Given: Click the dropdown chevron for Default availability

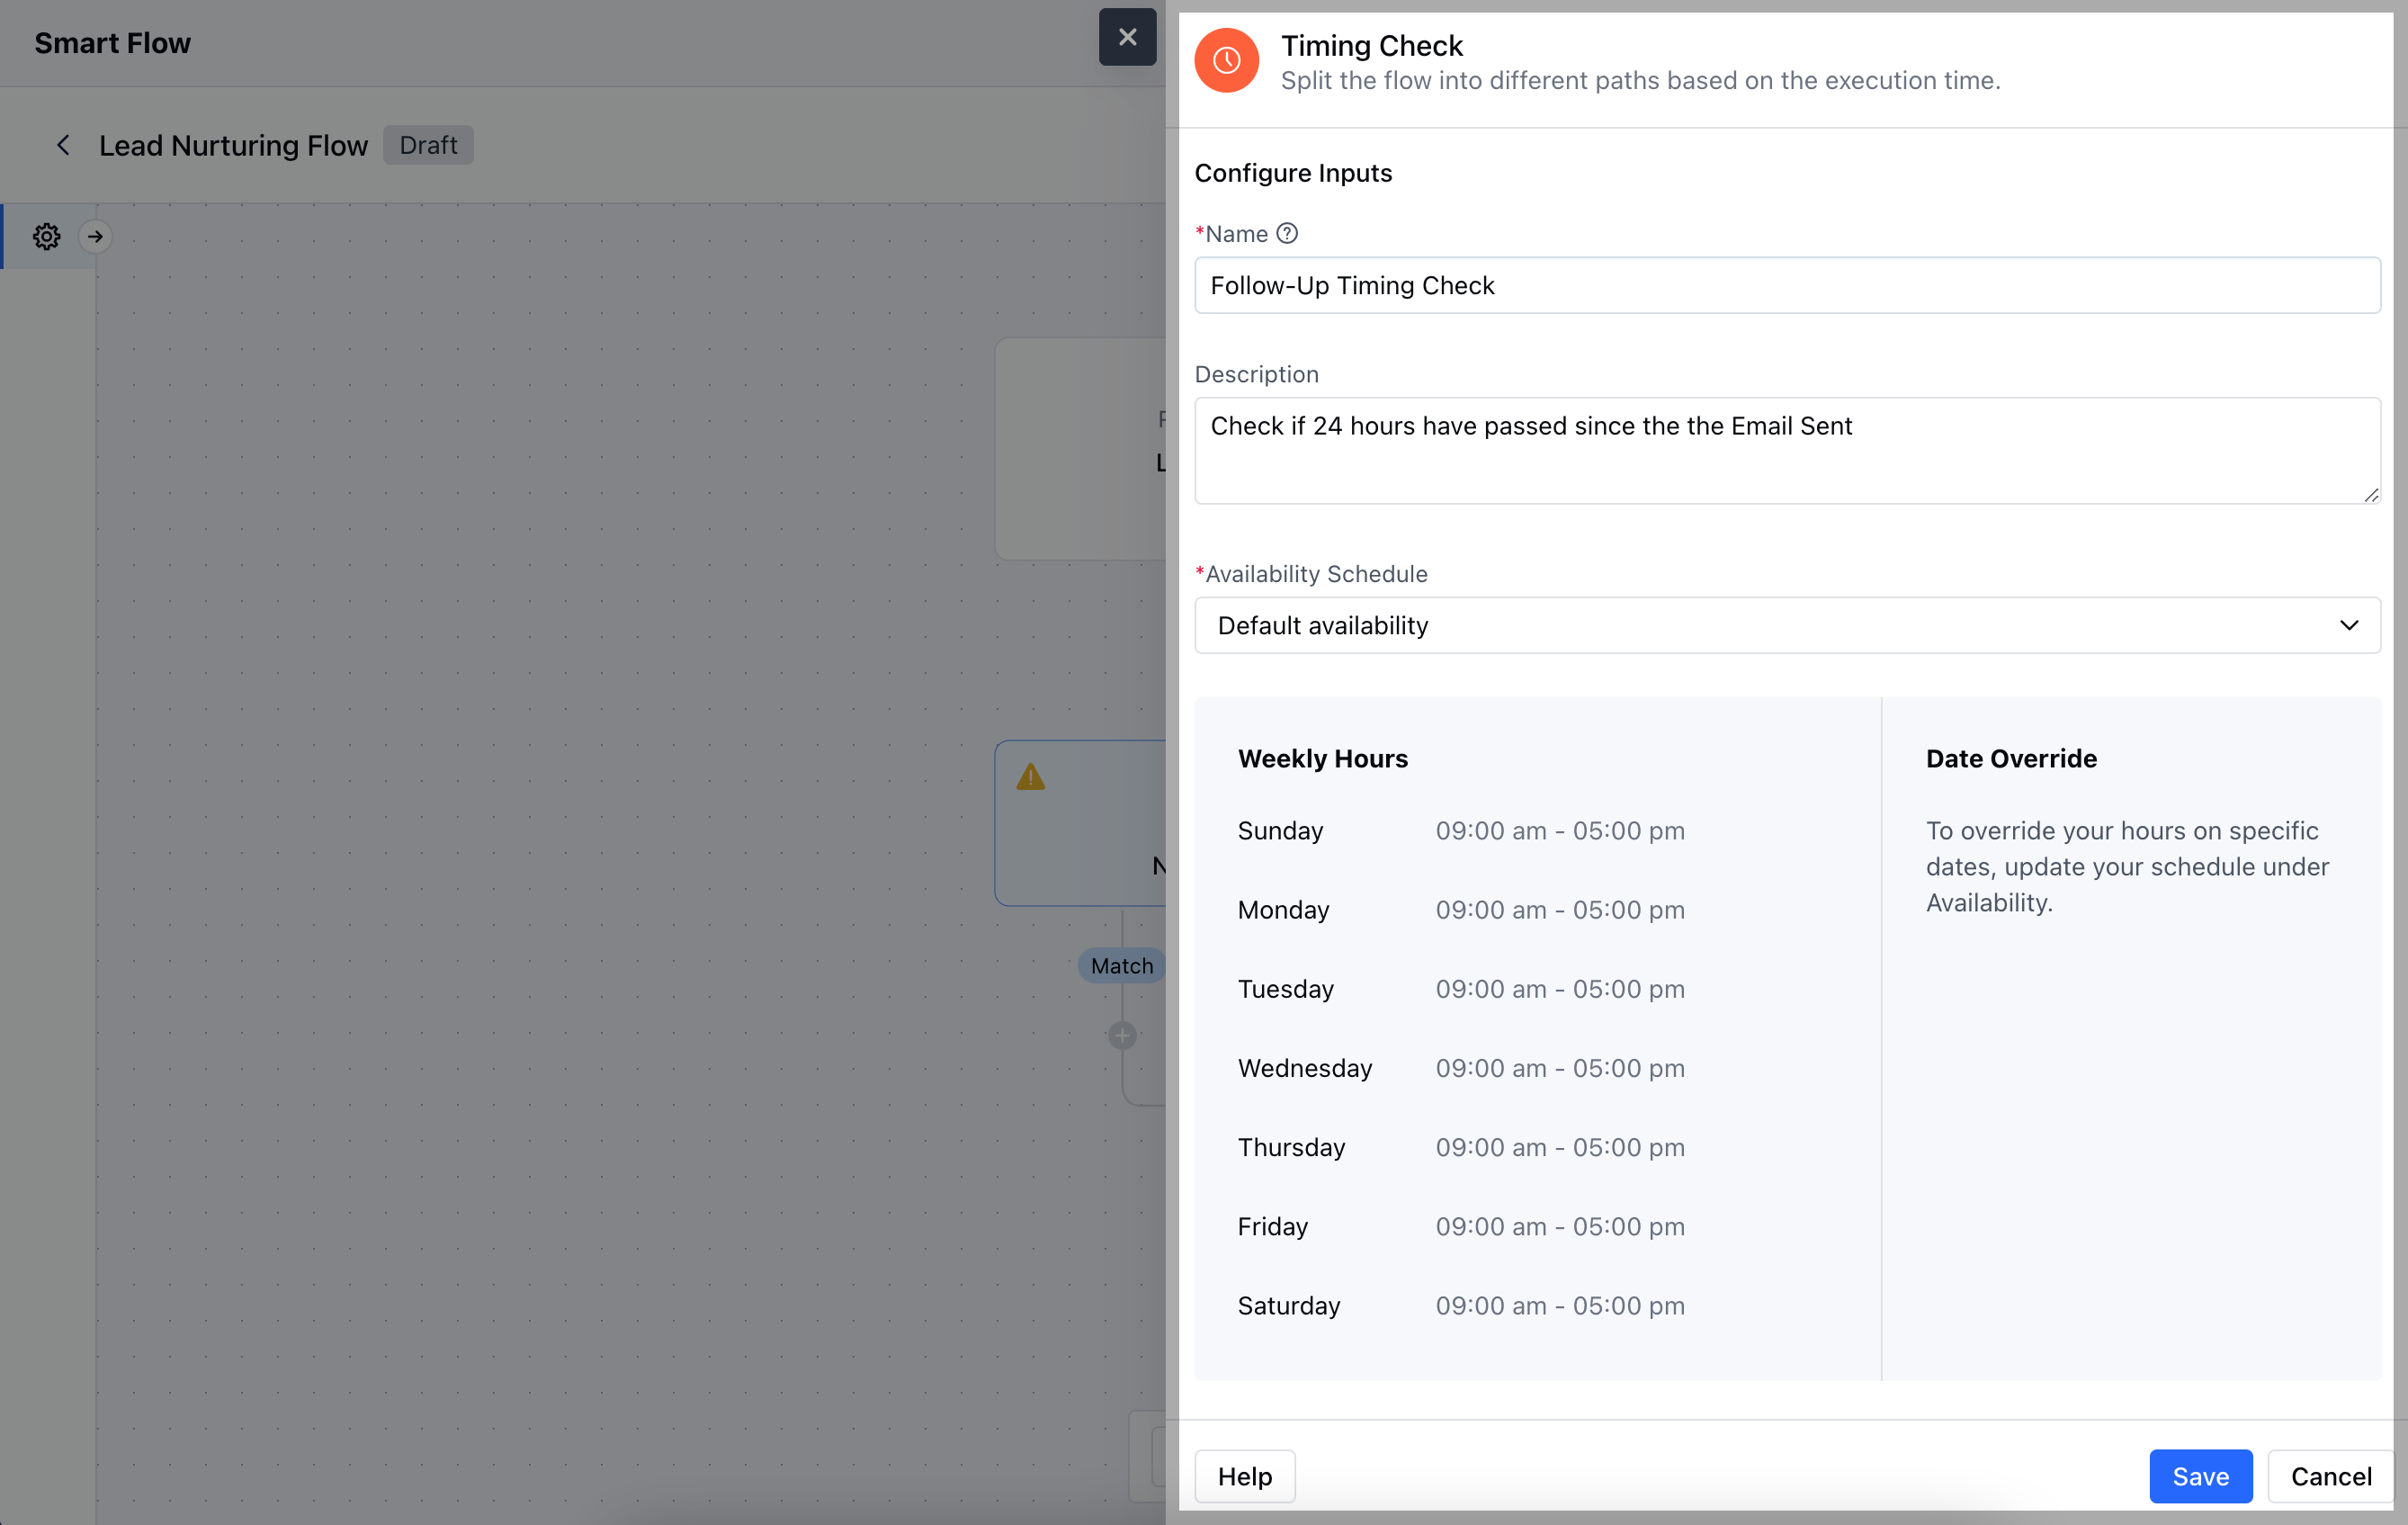Looking at the screenshot, I should [2349, 625].
